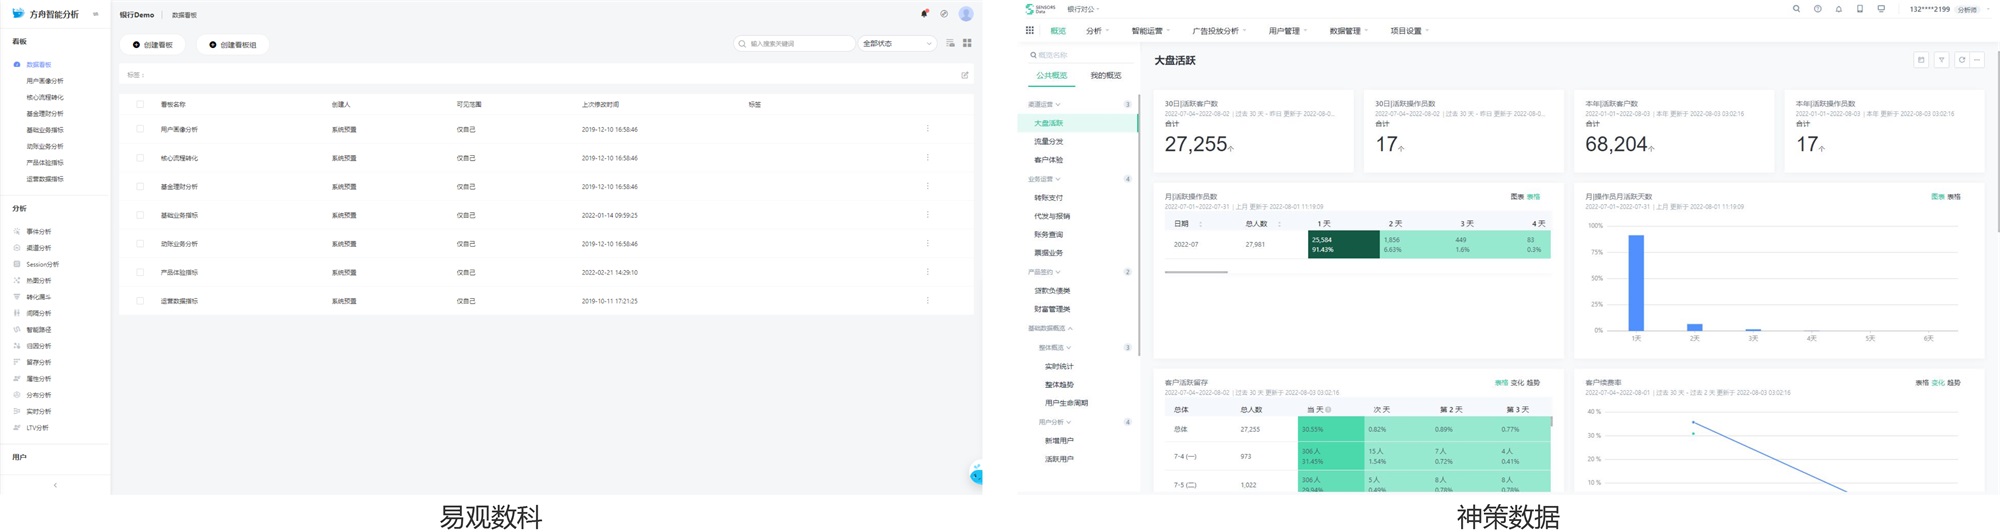
Task: Click the 属性分析 icon in 方舟 sidebar
Action: (x=17, y=378)
